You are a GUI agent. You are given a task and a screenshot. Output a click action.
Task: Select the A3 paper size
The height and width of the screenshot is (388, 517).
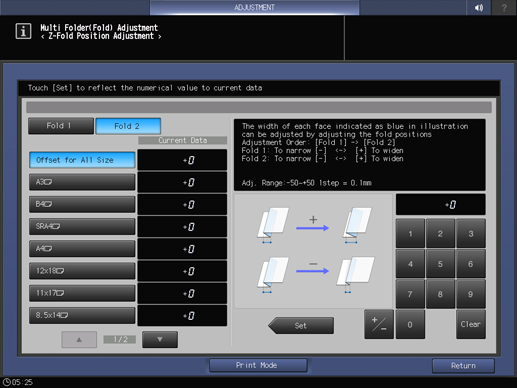pyautogui.click(x=82, y=182)
